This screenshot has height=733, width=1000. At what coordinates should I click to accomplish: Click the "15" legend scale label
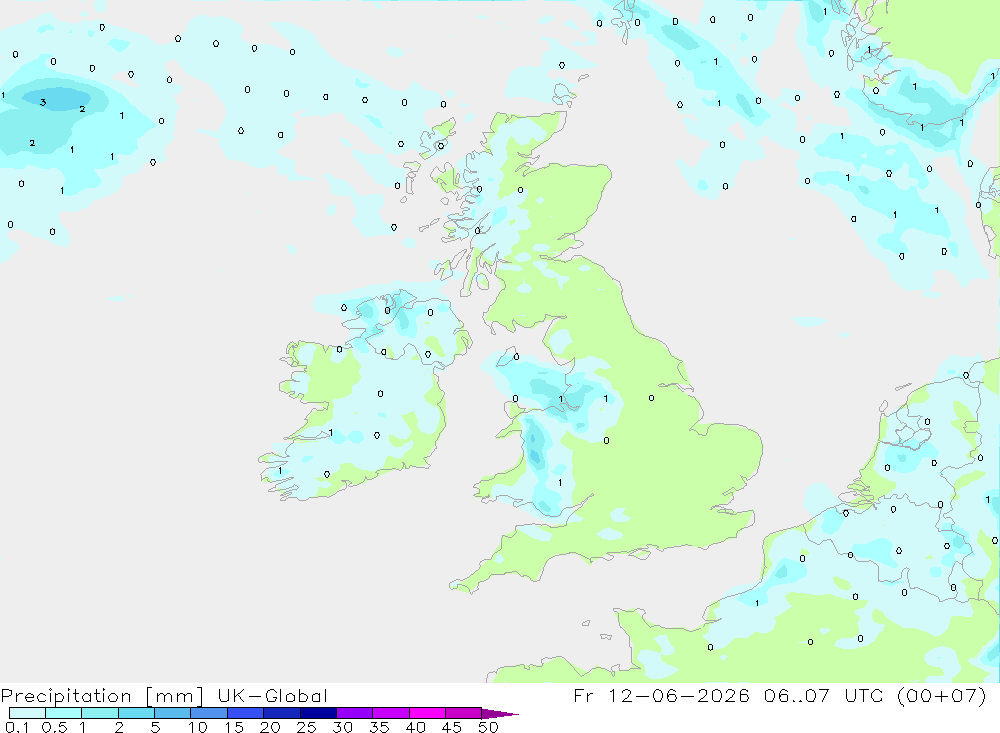pos(234,727)
